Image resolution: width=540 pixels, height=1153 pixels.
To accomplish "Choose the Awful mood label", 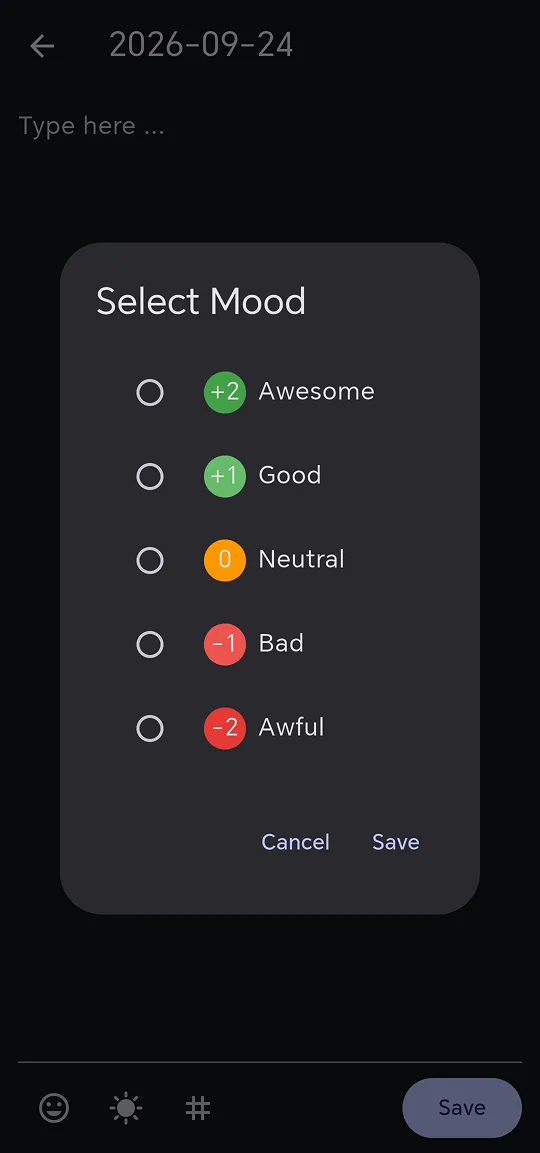I will tap(291, 727).
